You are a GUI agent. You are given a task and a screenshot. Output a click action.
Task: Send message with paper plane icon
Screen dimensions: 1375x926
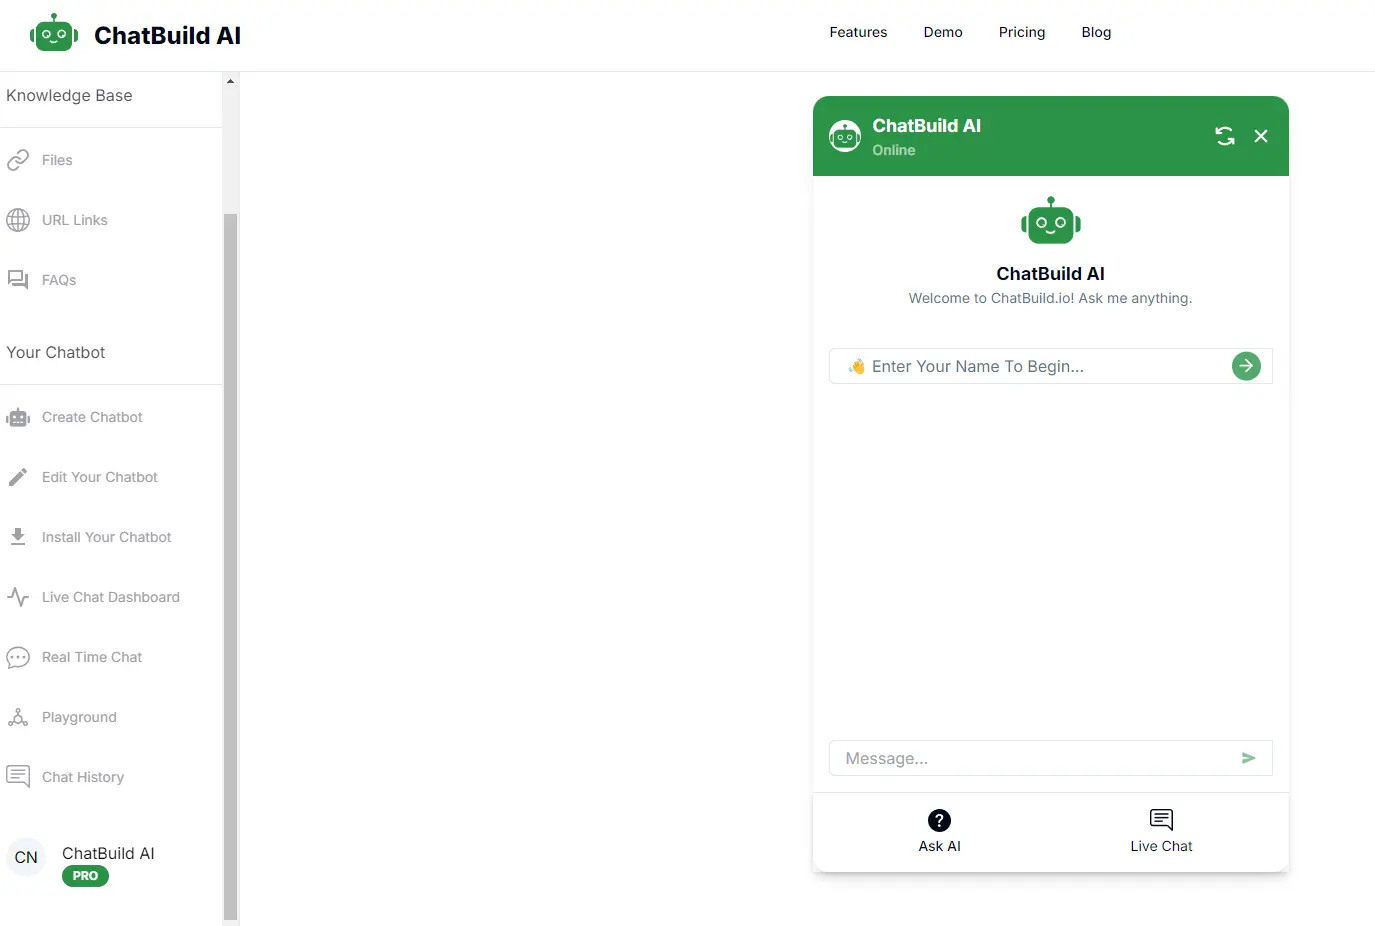1248,758
